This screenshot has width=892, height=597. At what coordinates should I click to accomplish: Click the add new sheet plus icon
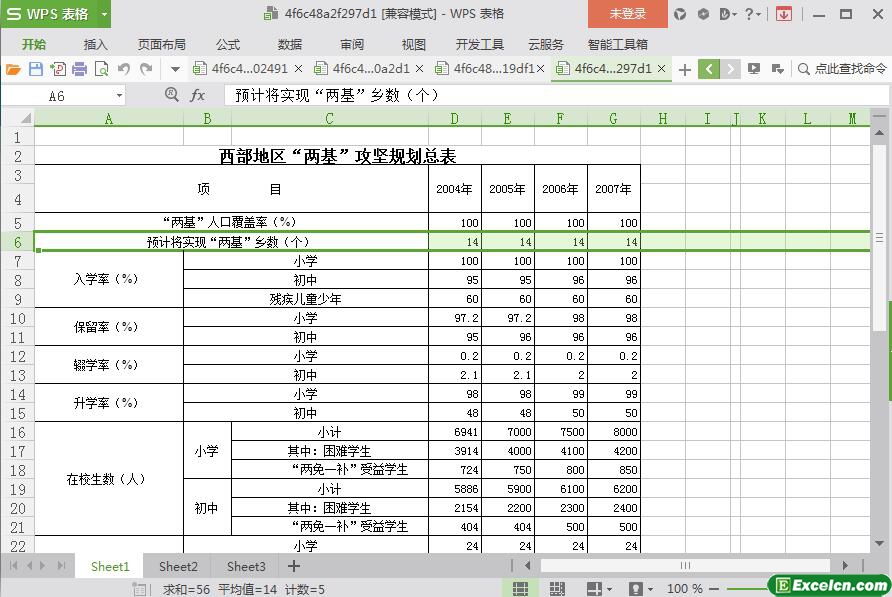coord(294,566)
